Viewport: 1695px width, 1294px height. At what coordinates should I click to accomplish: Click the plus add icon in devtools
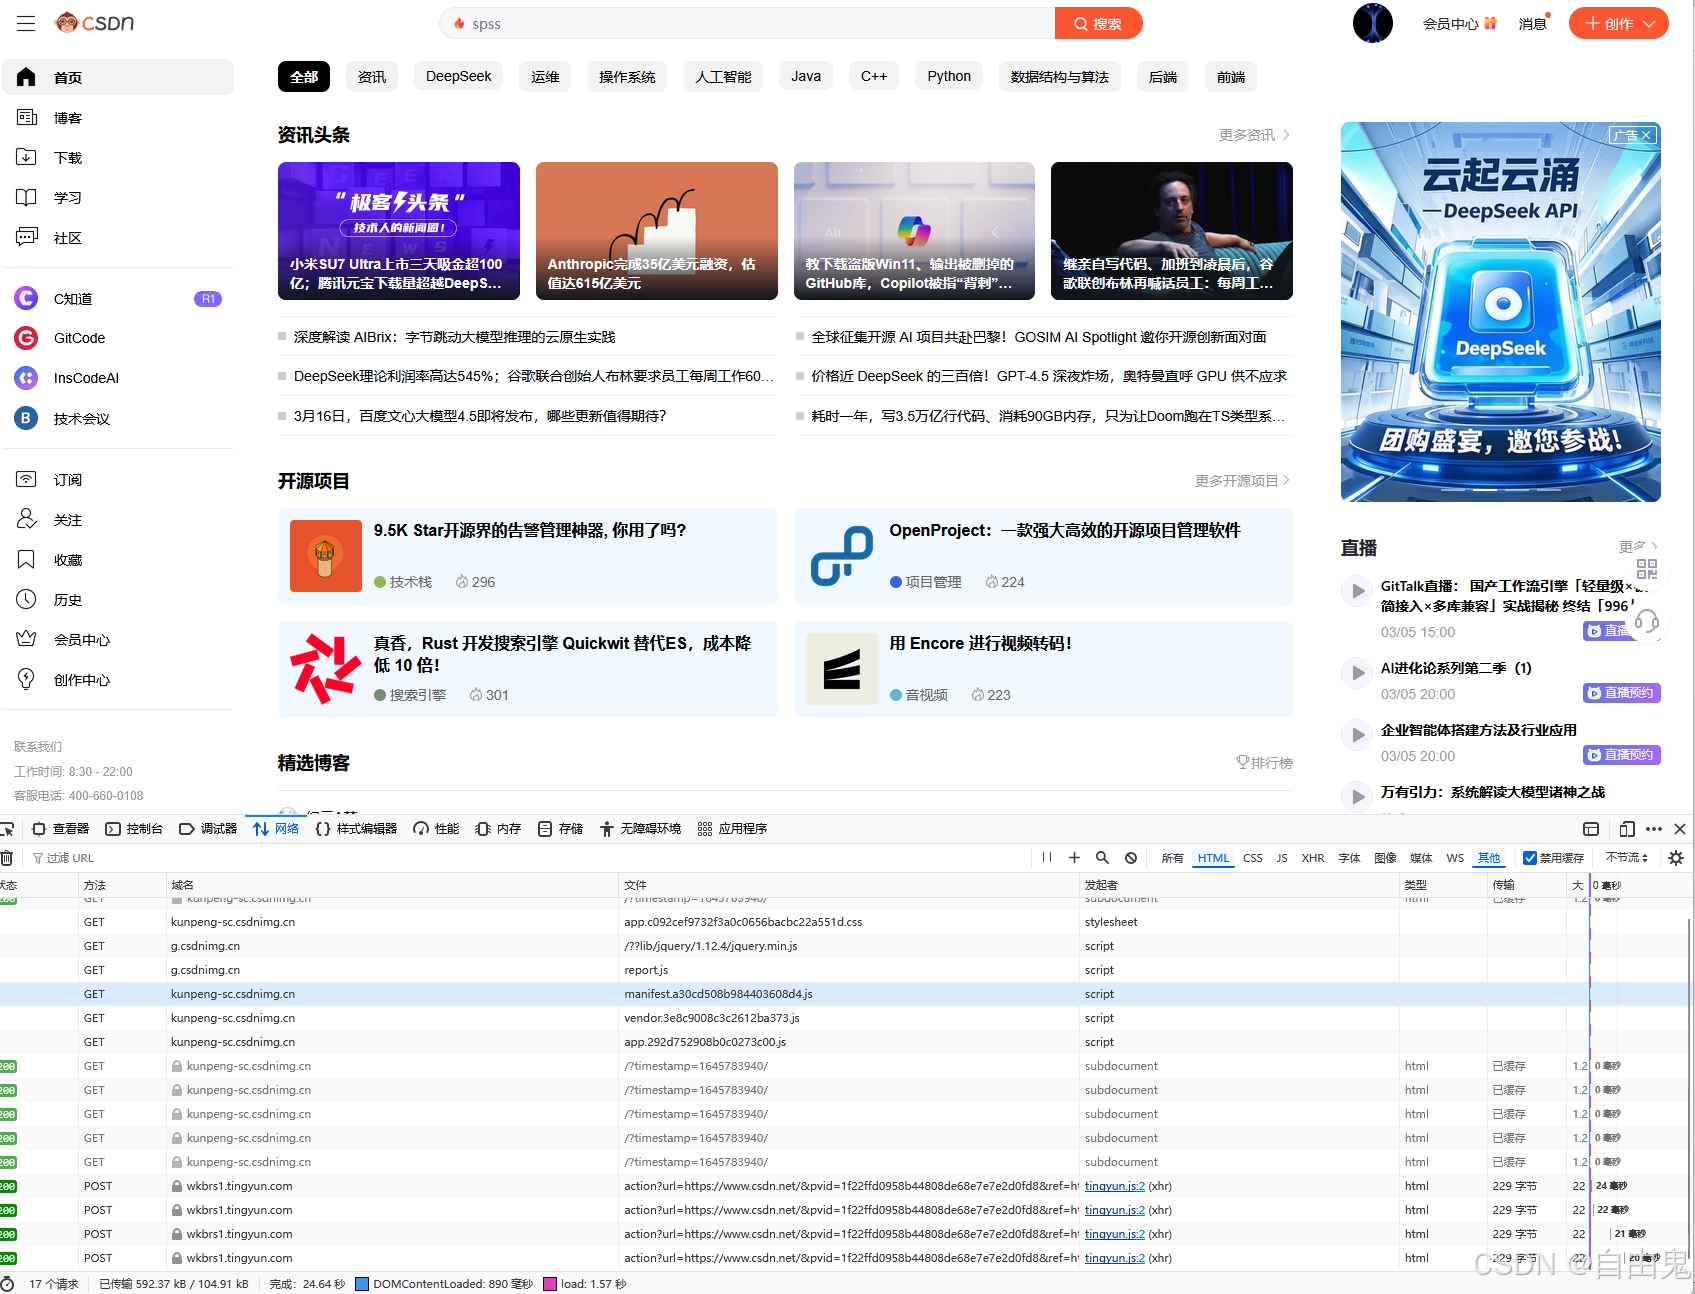pos(1074,857)
